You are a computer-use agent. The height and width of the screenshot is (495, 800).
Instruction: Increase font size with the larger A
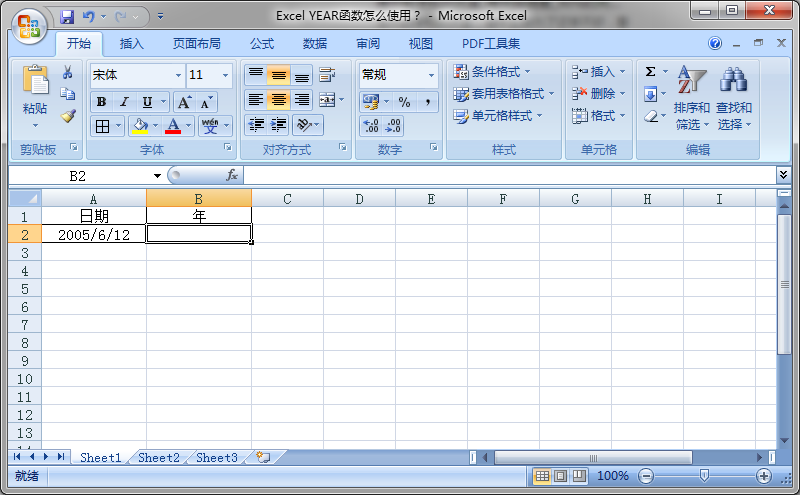tap(184, 102)
